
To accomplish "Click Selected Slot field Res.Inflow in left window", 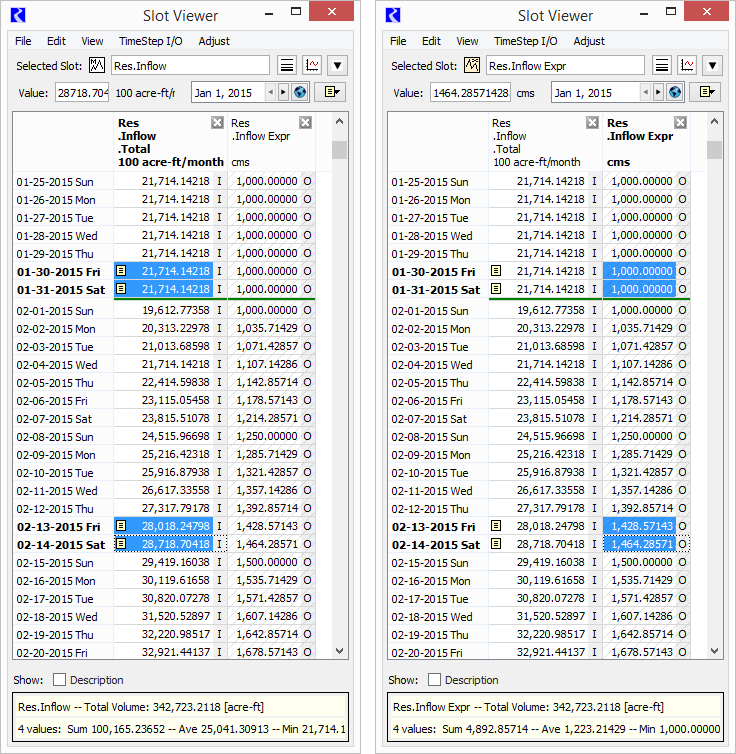I will (x=190, y=65).
